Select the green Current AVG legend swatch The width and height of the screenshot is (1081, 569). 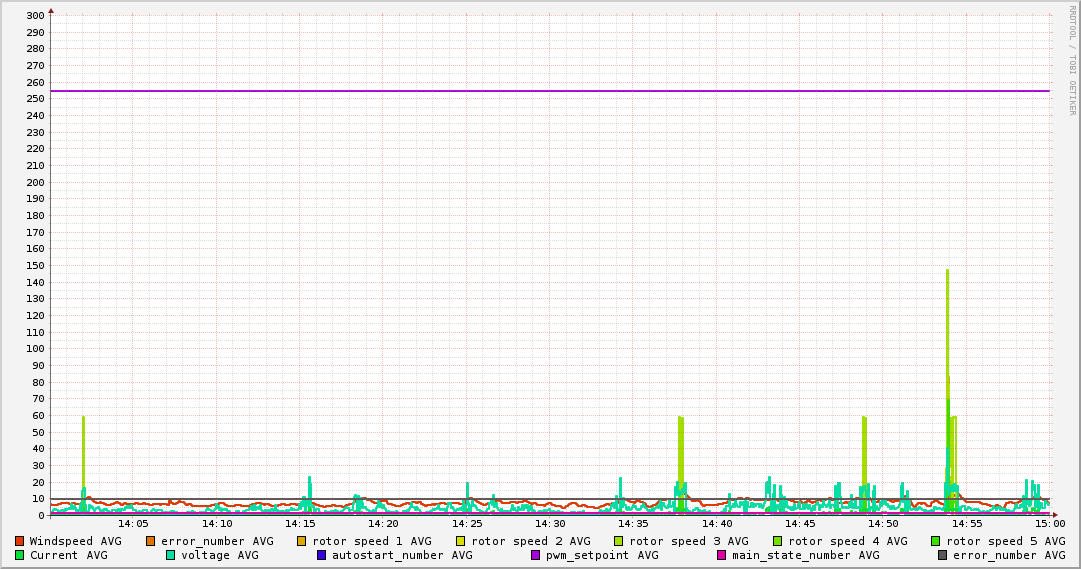tap(19, 555)
